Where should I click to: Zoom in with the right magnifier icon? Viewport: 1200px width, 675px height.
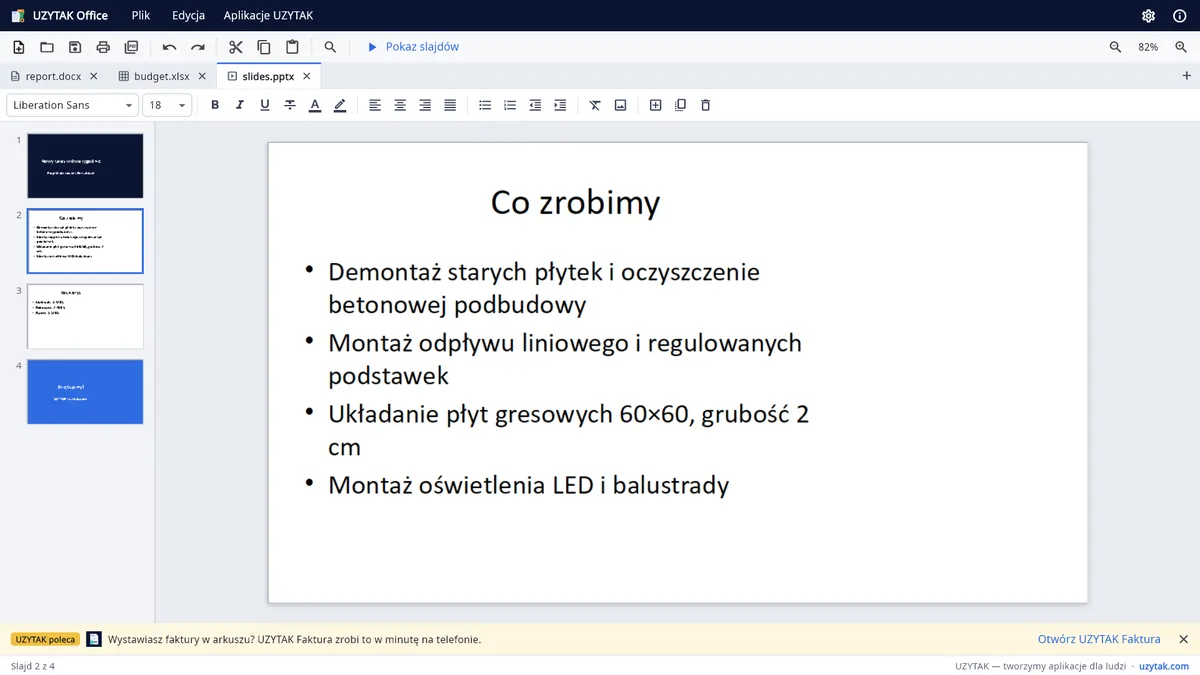(x=1181, y=47)
